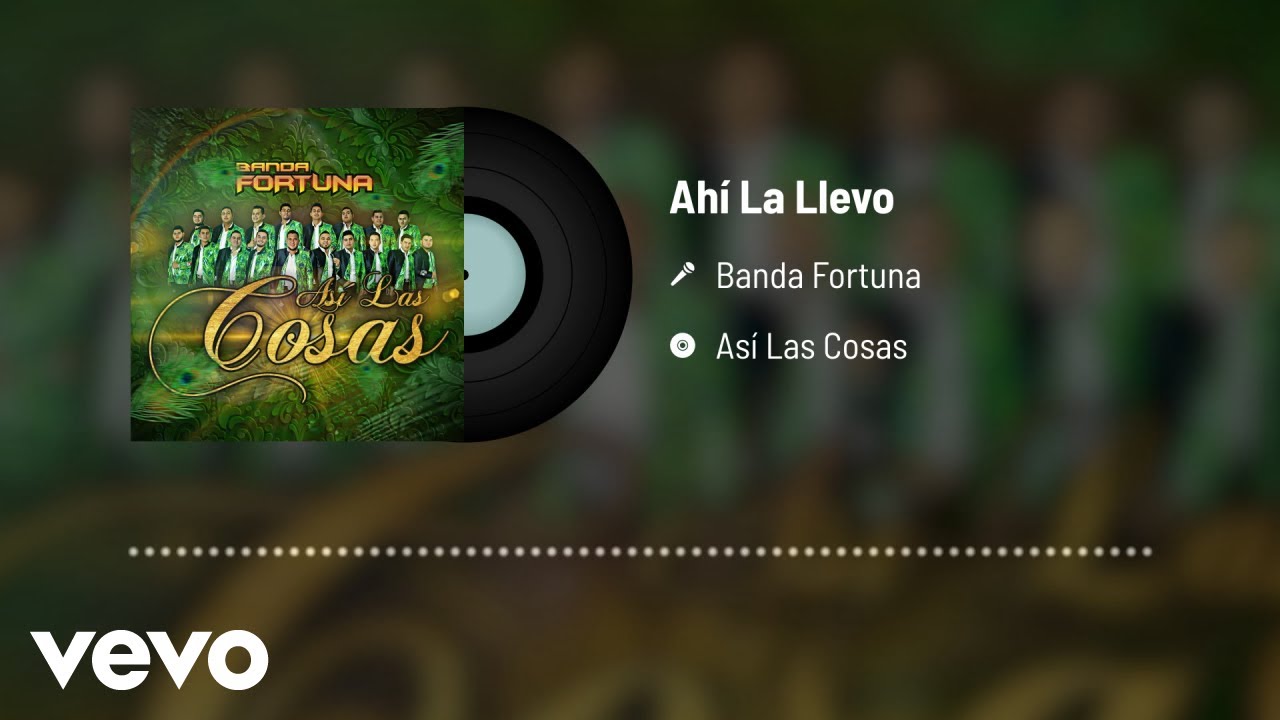This screenshot has width=1280, height=720.
Task: Open the artist name Banda Fortuna text
Action: pos(818,275)
